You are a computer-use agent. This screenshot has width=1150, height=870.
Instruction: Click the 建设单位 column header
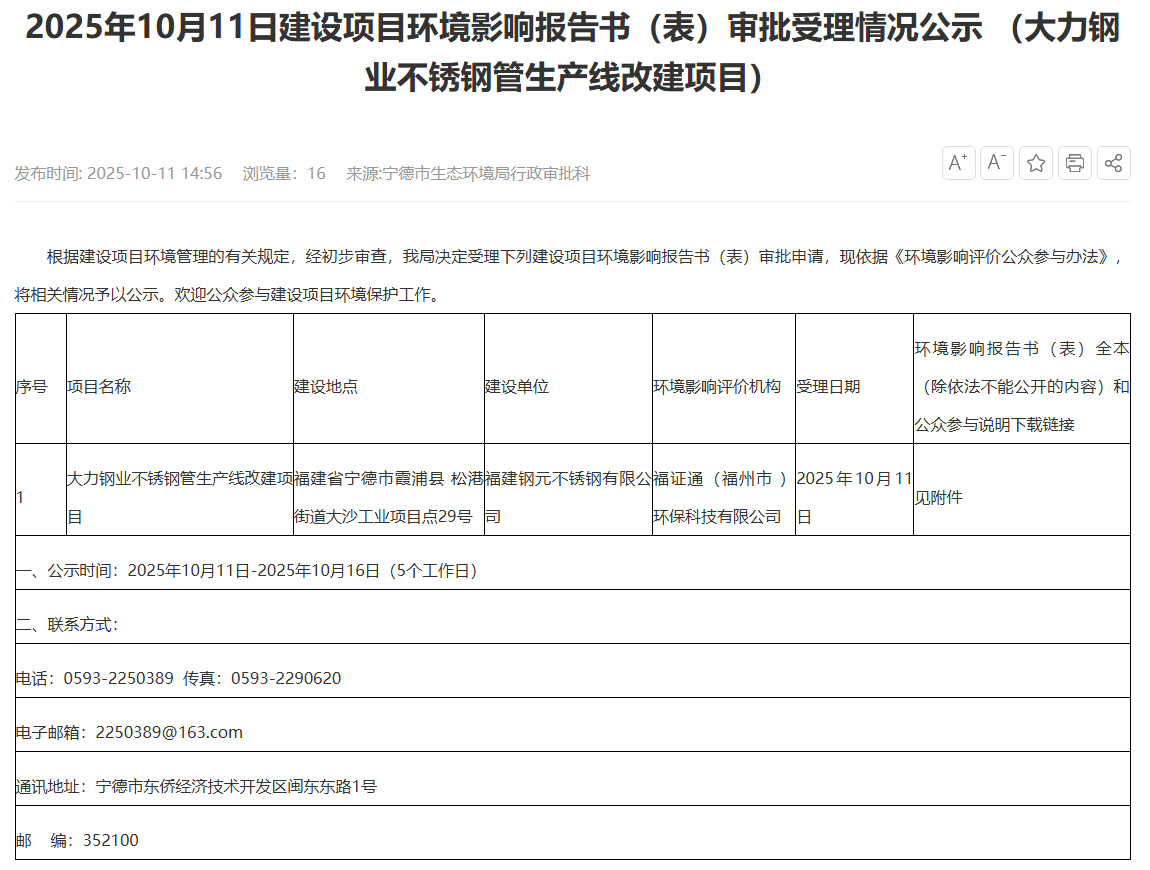point(517,387)
